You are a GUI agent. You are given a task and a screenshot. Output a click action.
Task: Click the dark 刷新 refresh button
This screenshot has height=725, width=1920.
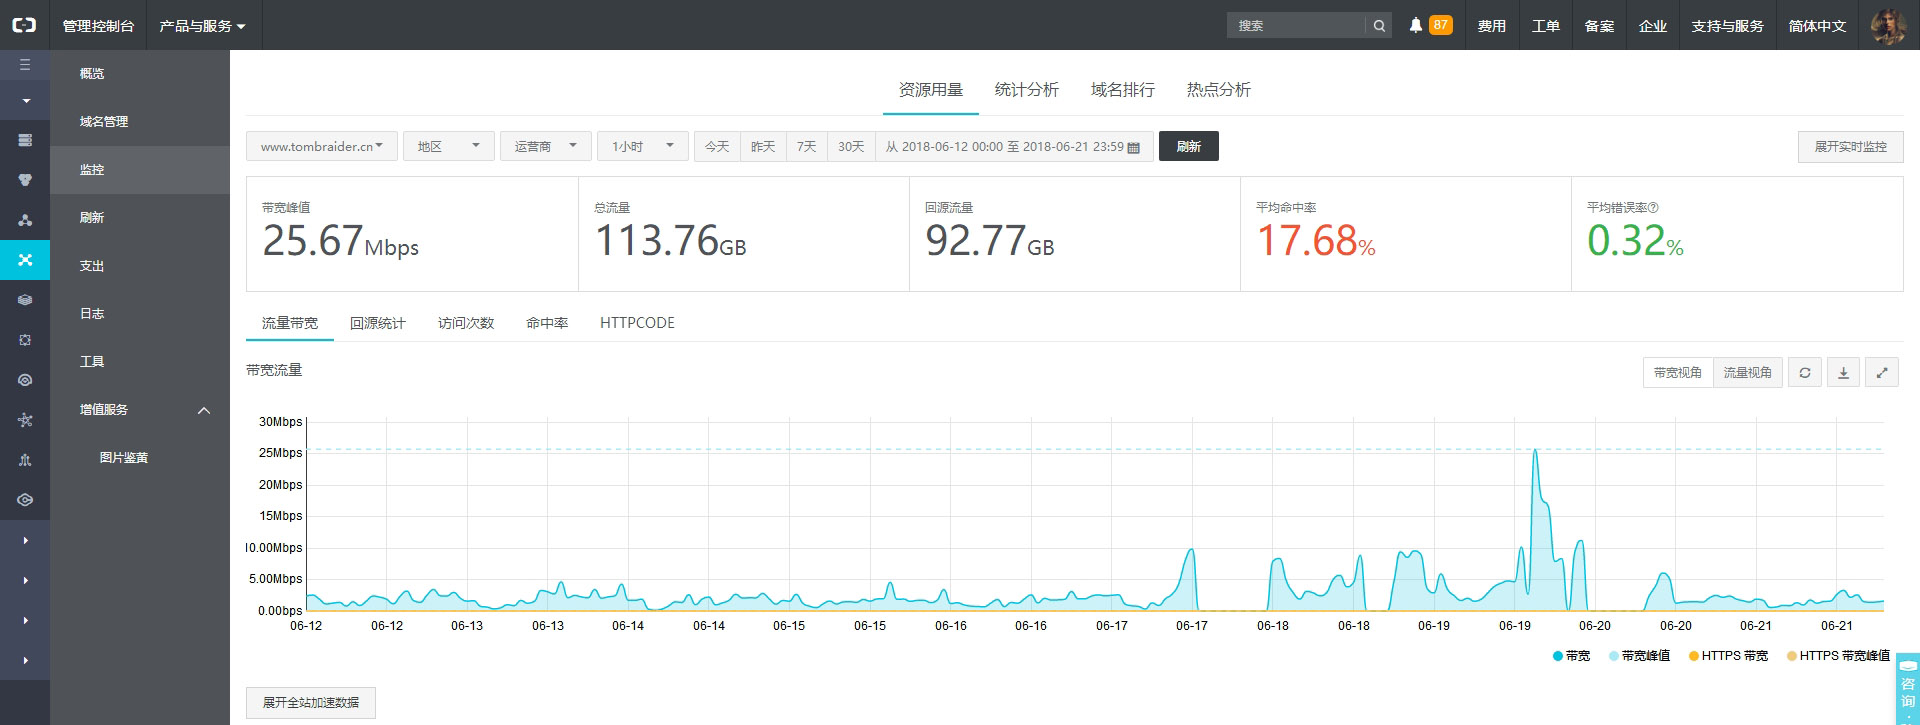click(x=1189, y=146)
